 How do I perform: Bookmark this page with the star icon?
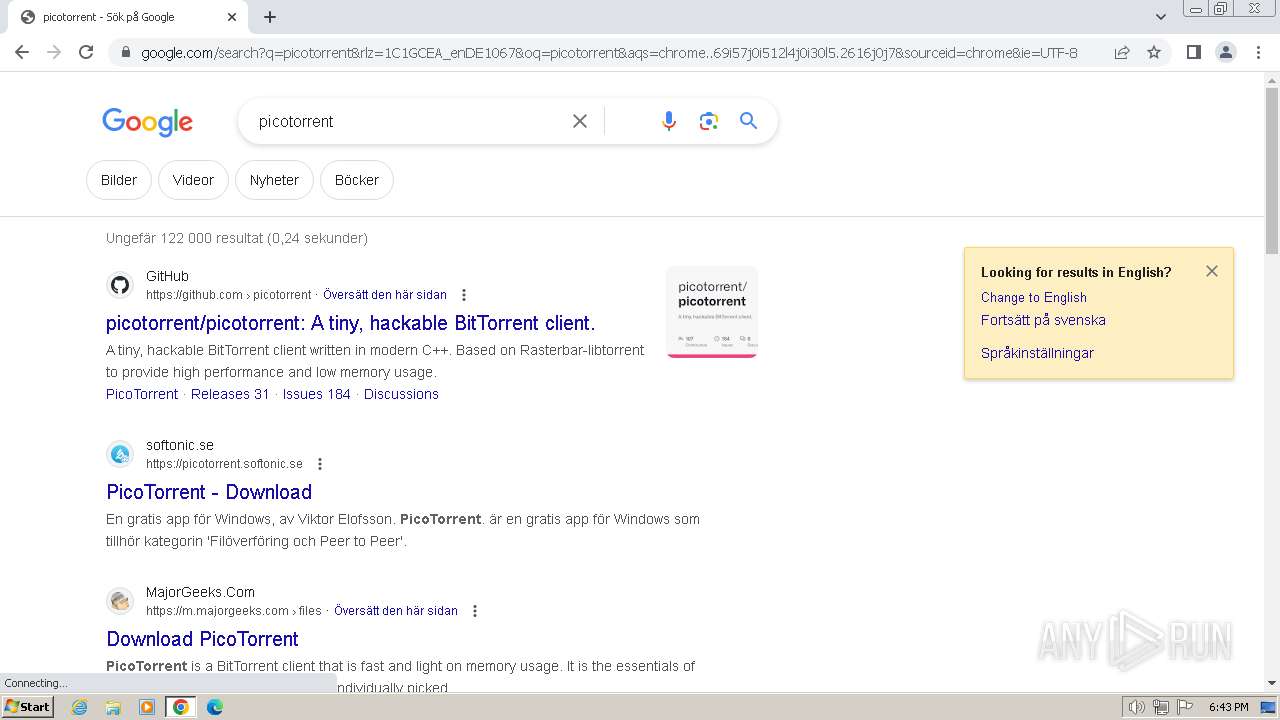point(1154,52)
